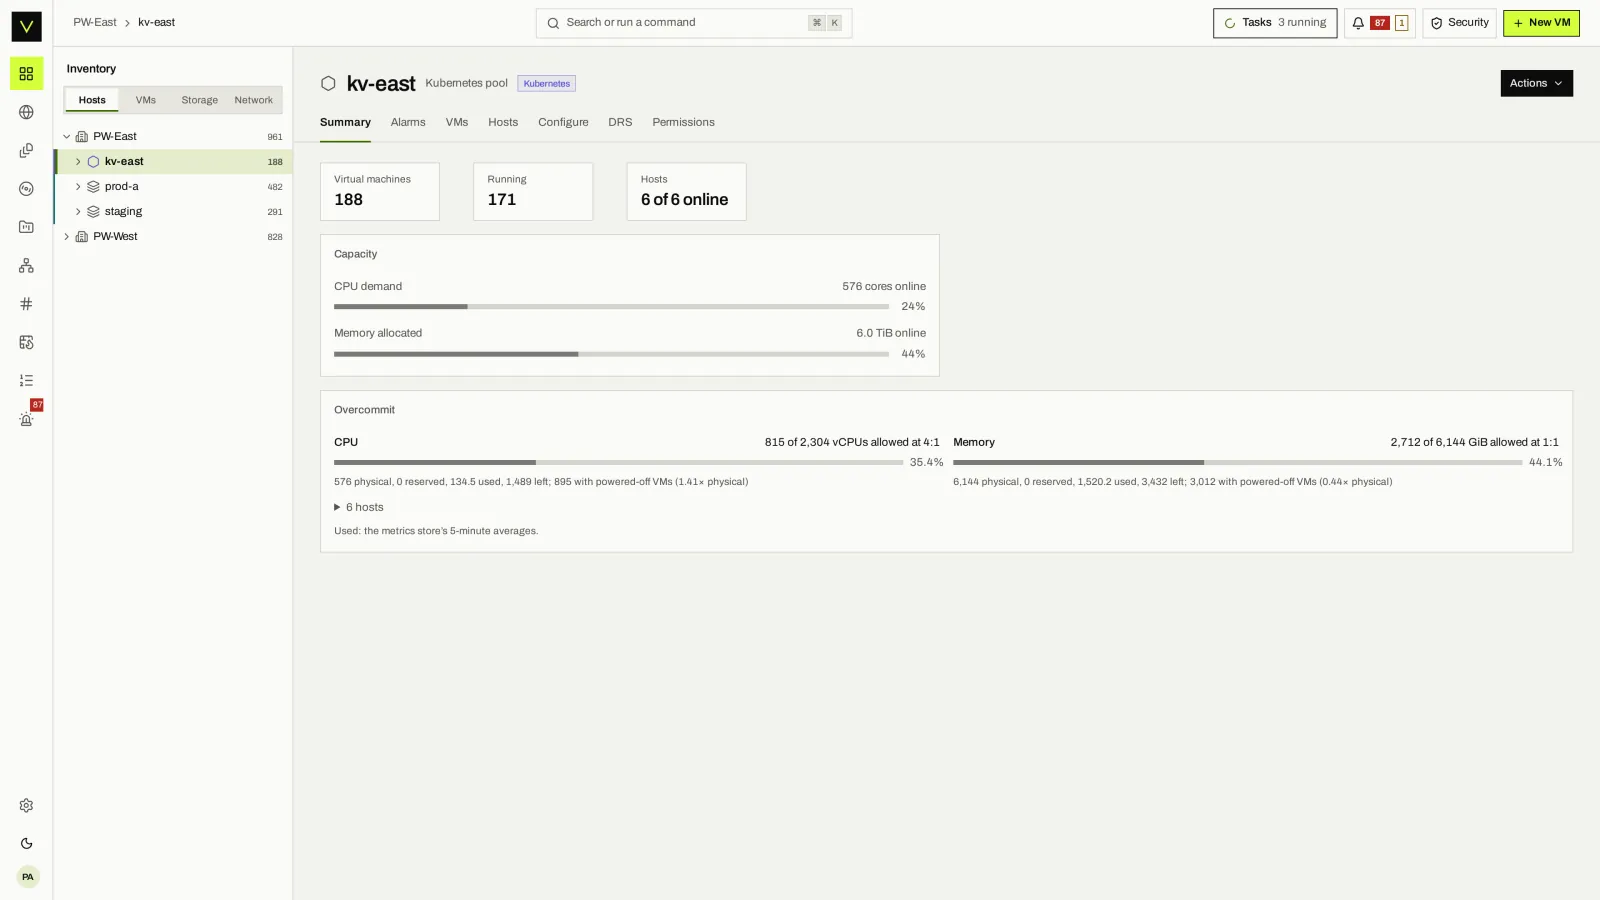Screen dimensions: 1600x900
Task: Open notifications bell in the top bar
Action: pos(1358,23)
